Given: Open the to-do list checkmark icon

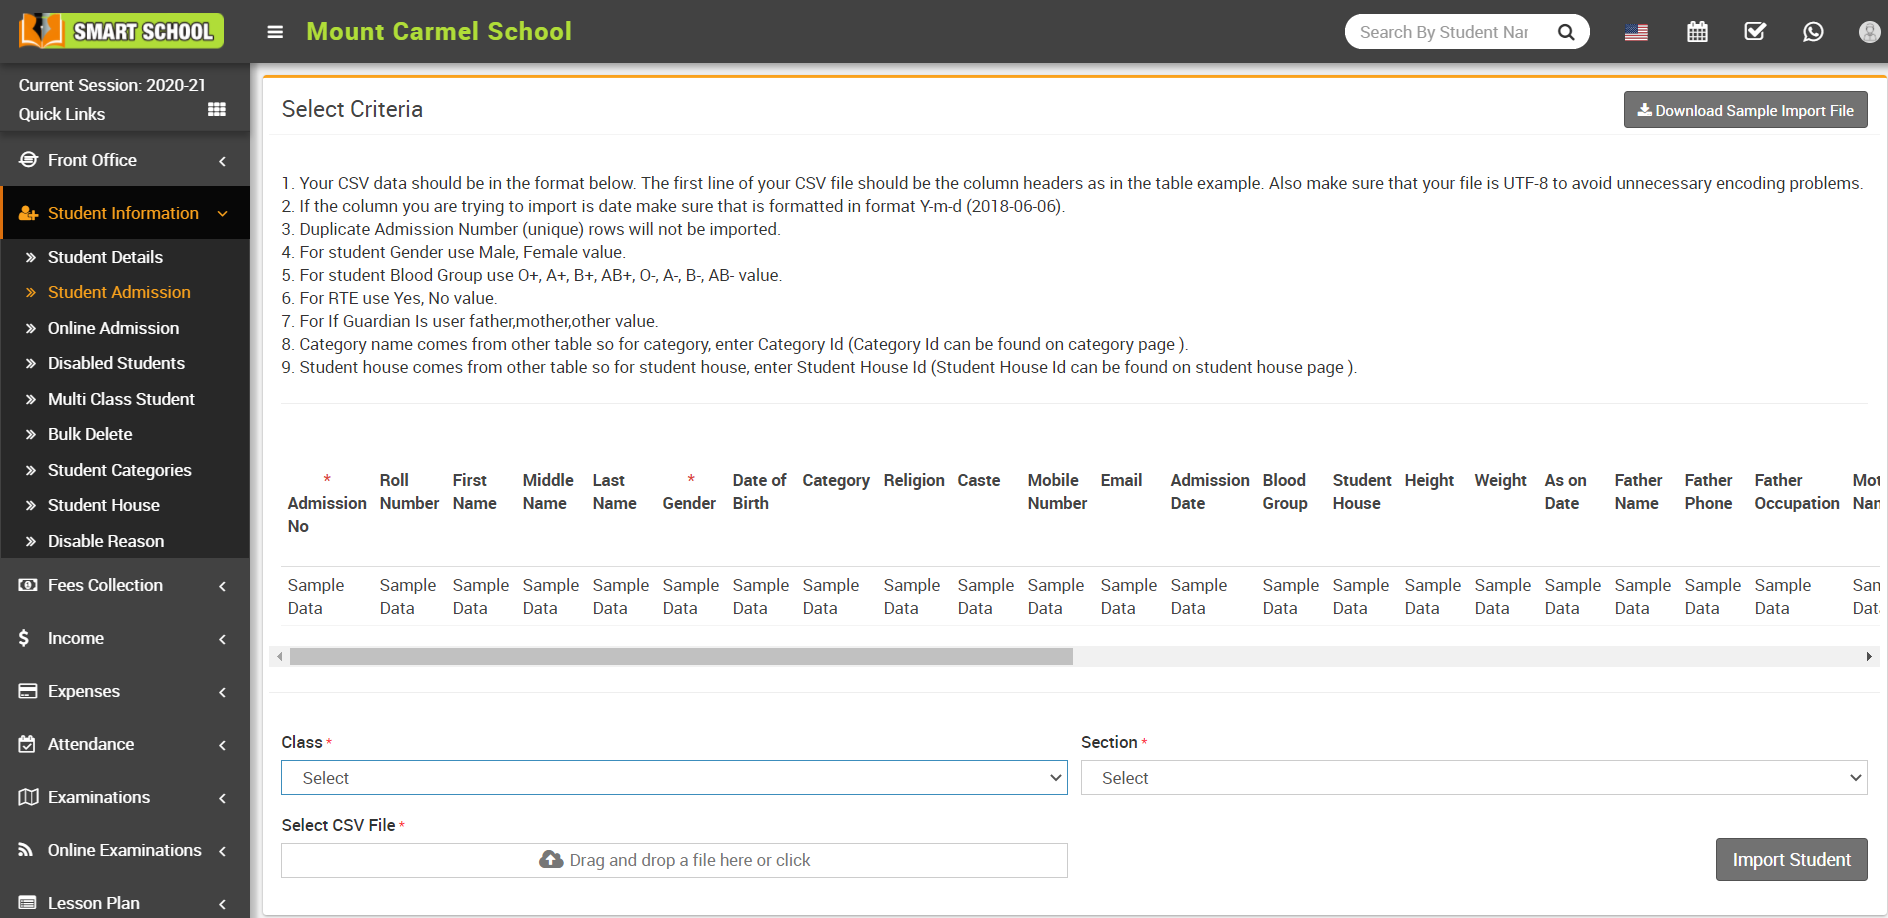Looking at the screenshot, I should tap(1755, 31).
